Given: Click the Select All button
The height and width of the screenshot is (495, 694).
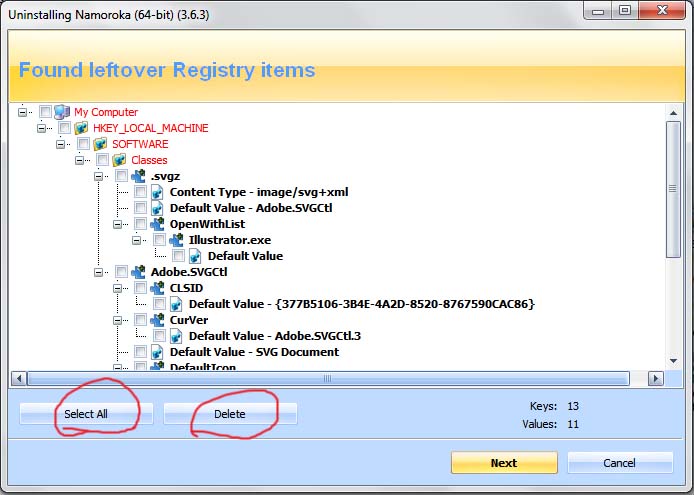Looking at the screenshot, I should click(x=86, y=414).
